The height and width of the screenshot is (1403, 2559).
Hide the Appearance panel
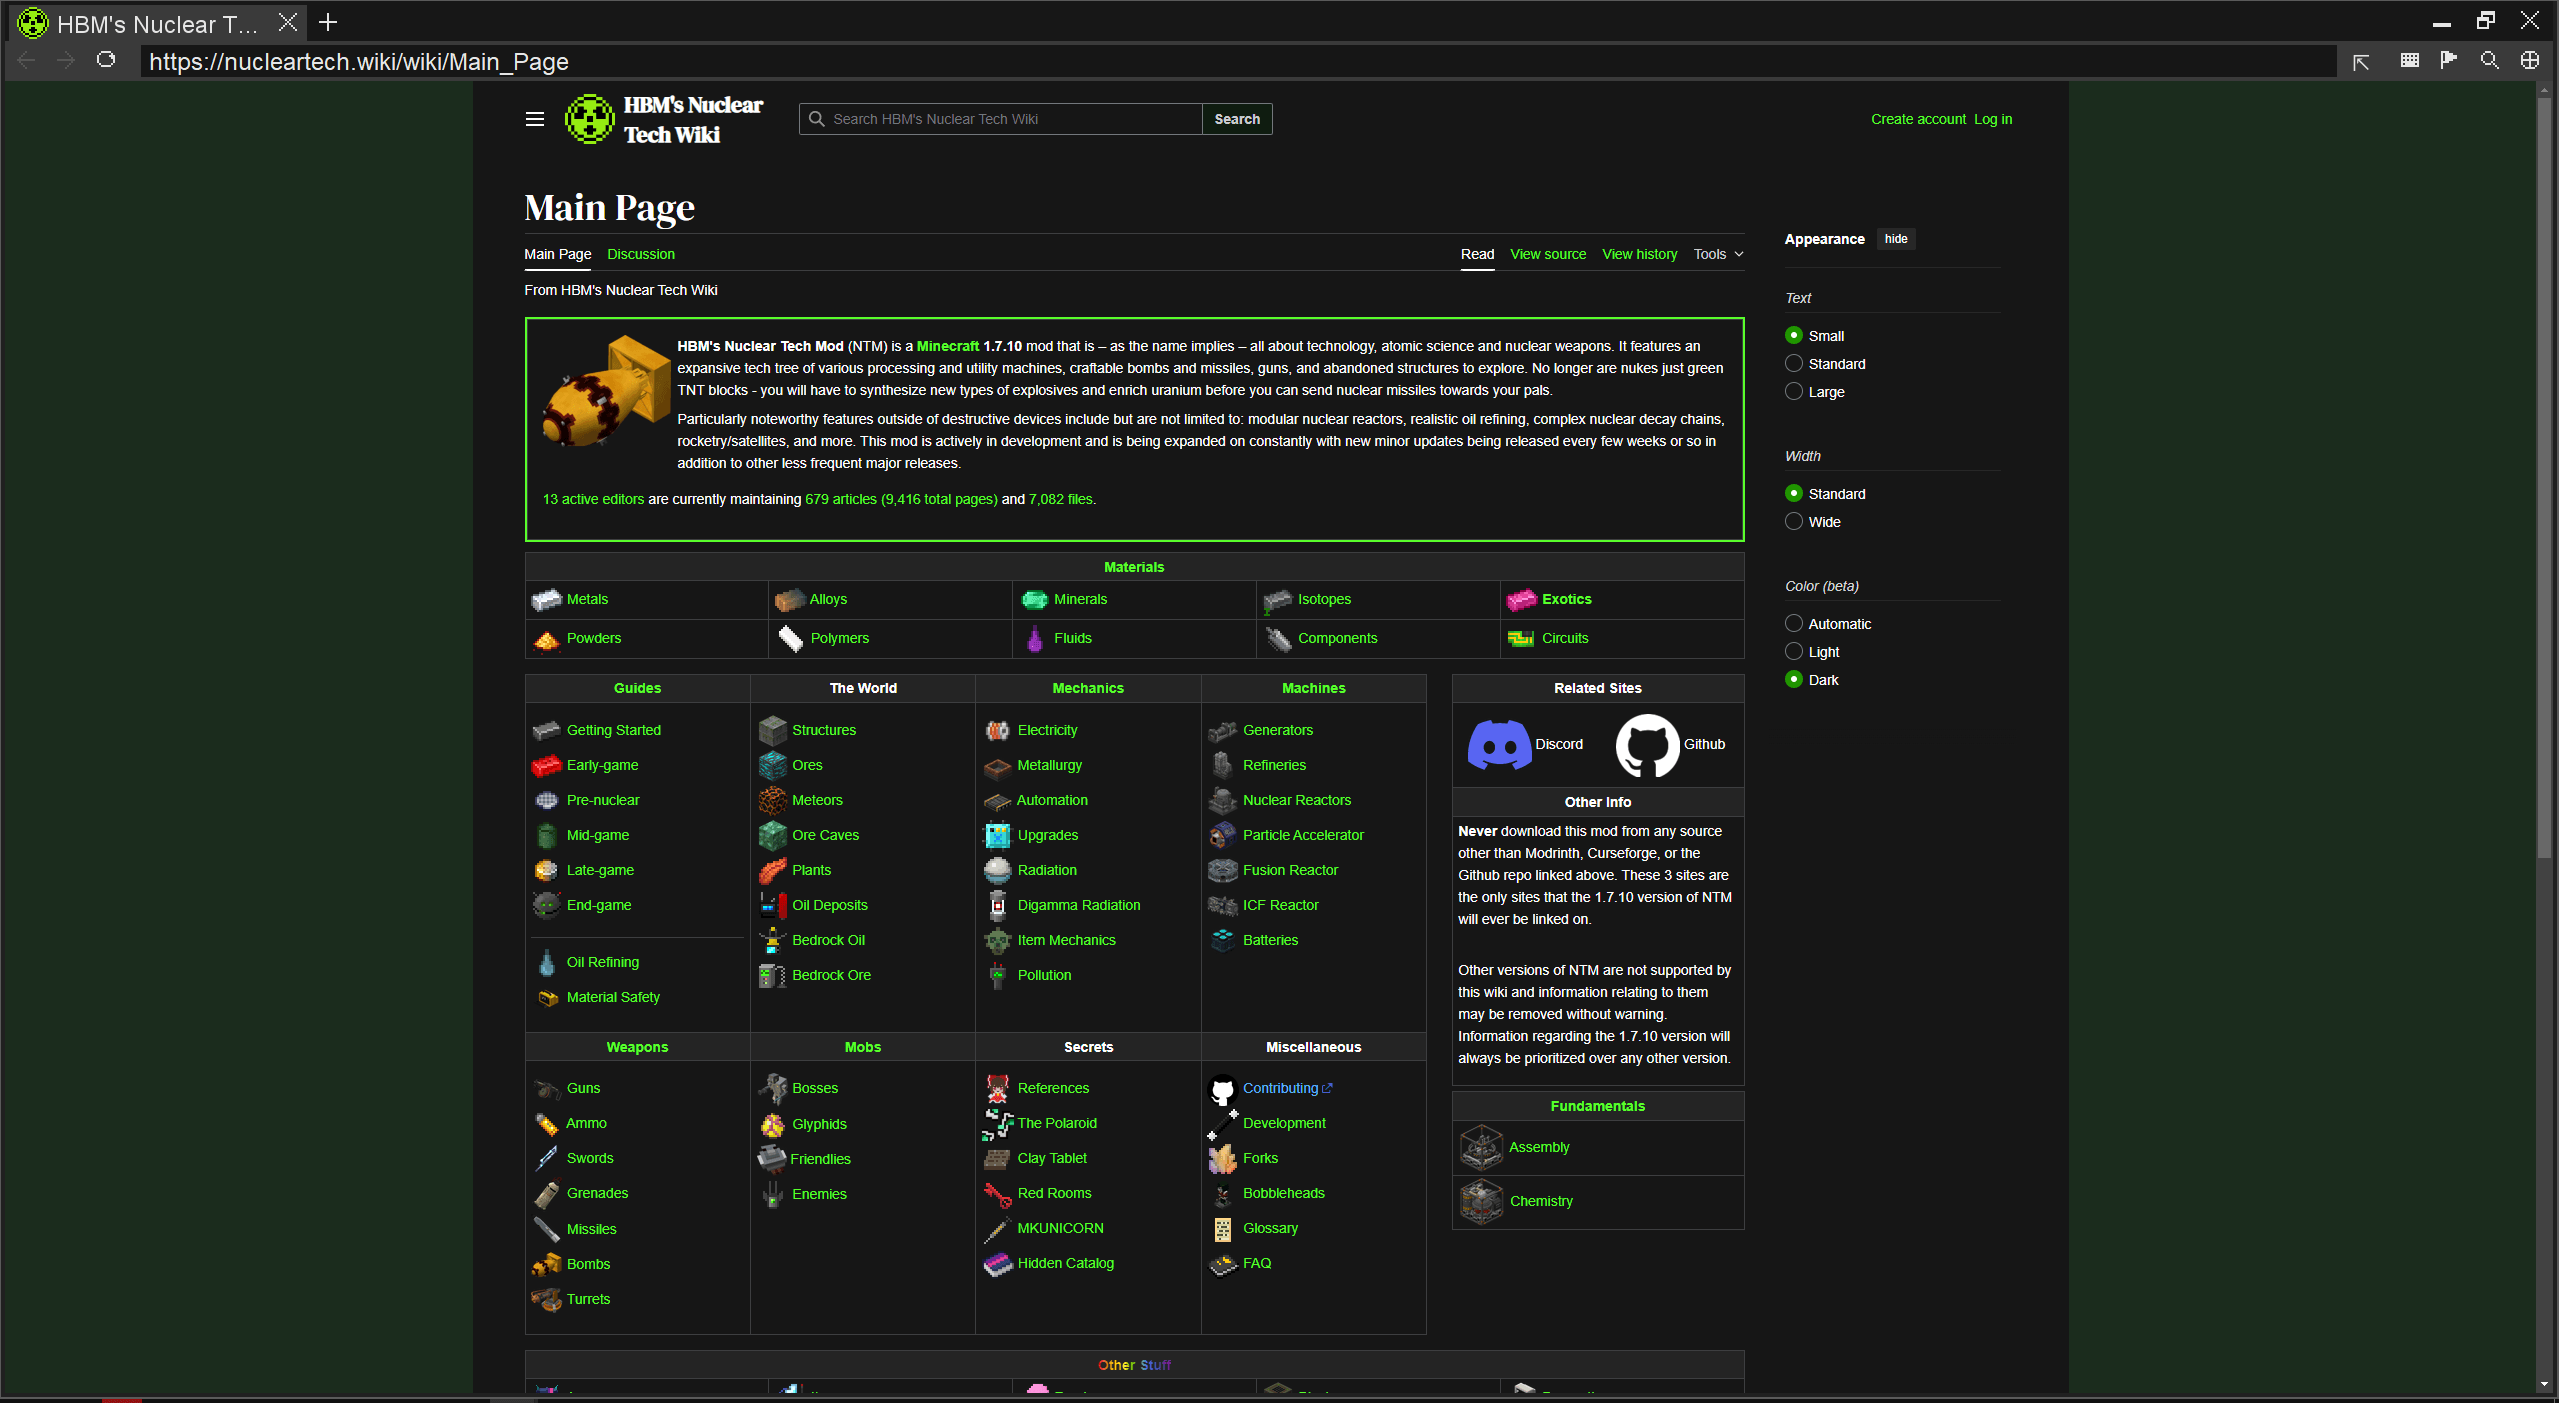pyautogui.click(x=1895, y=239)
